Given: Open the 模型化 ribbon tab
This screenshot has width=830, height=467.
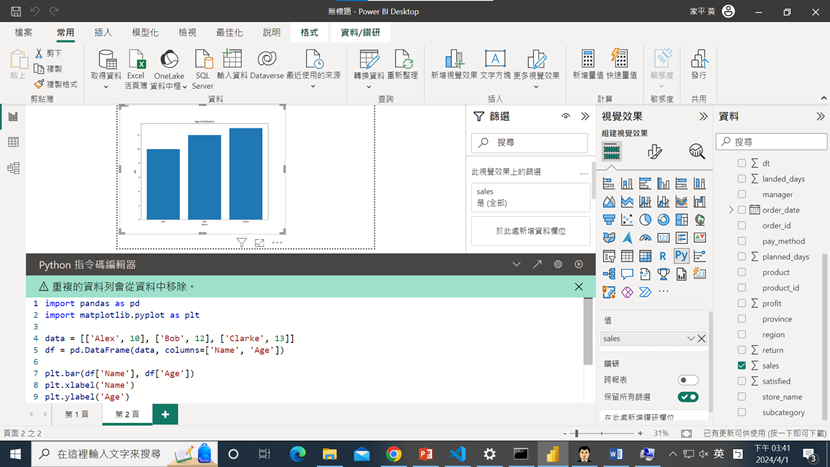Looking at the screenshot, I should [145, 33].
